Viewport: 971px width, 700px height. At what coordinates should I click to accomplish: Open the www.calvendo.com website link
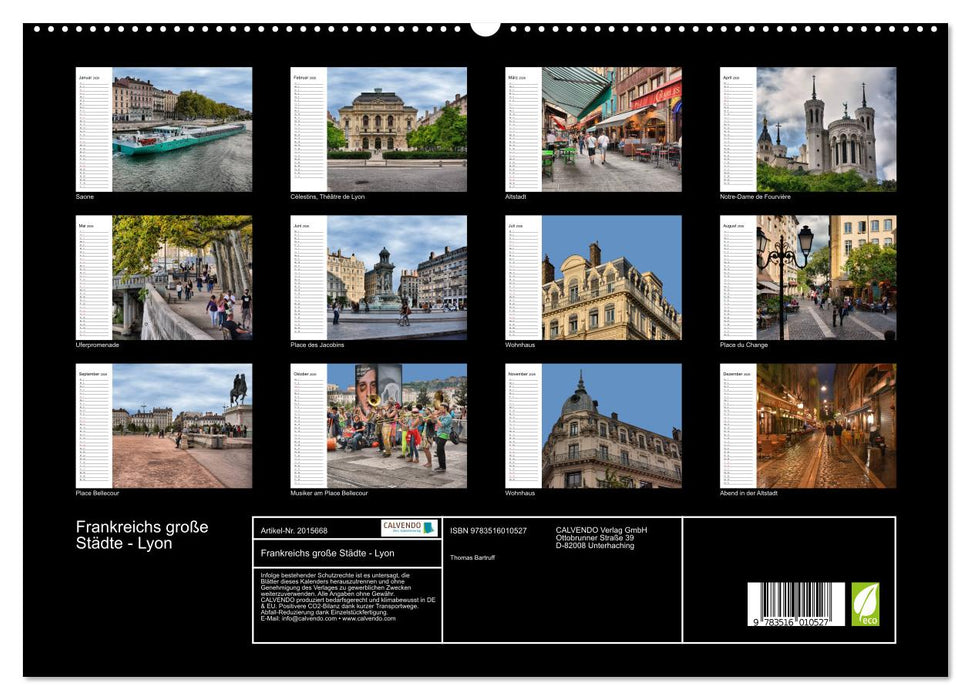[x=368, y=619]
